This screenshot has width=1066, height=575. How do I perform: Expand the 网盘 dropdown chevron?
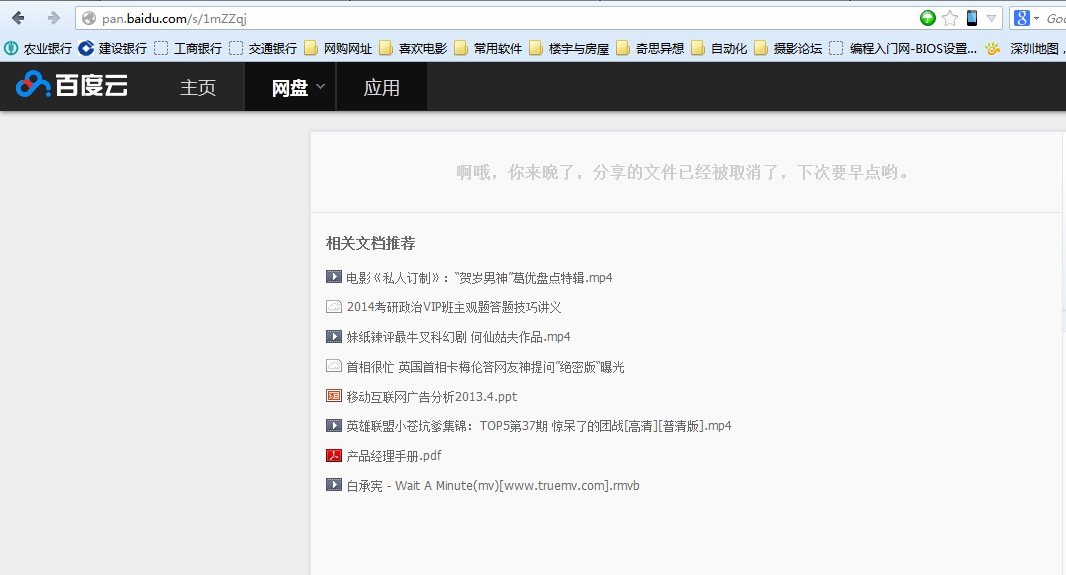pyautogui.click(x=320, y=87)
